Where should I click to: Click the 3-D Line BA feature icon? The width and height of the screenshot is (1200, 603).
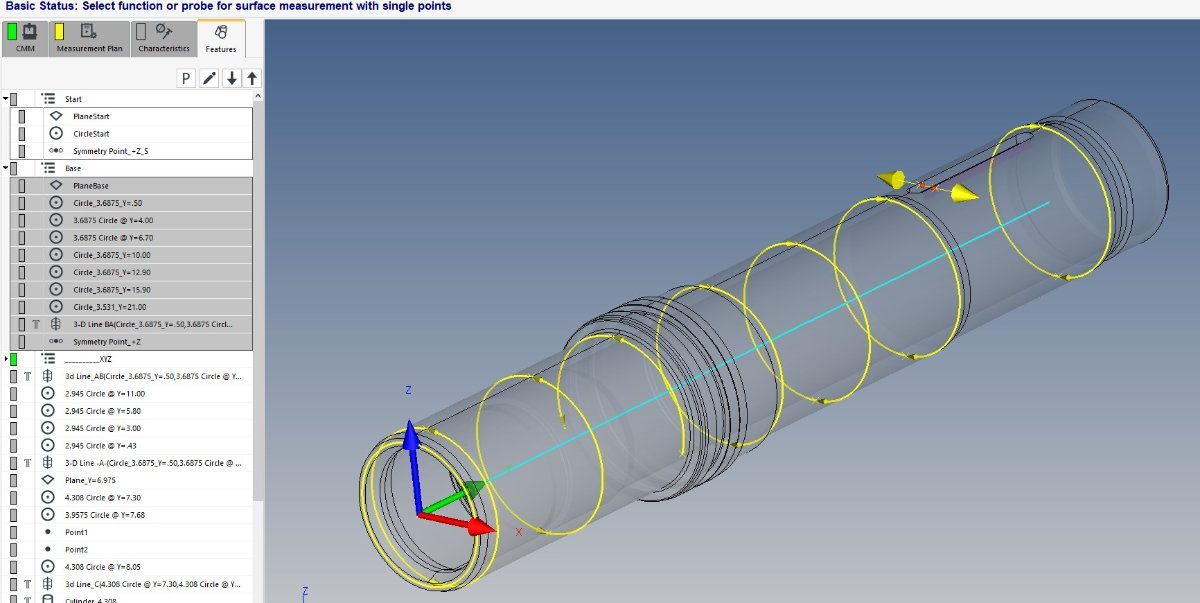pyautogui.click(x=56, y=324)
